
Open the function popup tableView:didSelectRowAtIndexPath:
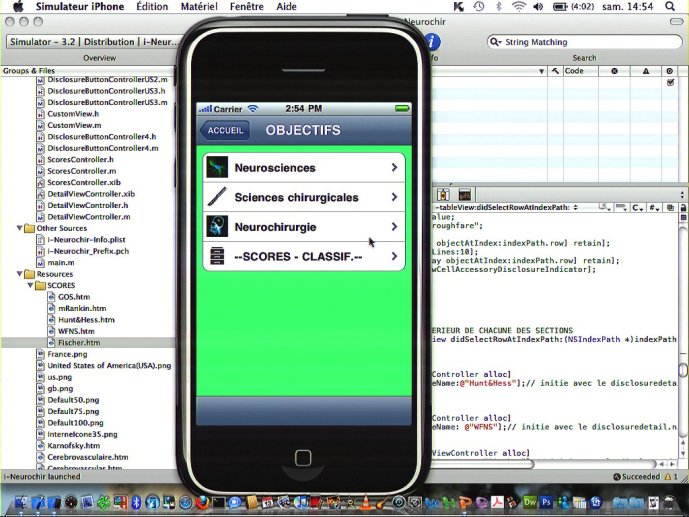[506, 207]
